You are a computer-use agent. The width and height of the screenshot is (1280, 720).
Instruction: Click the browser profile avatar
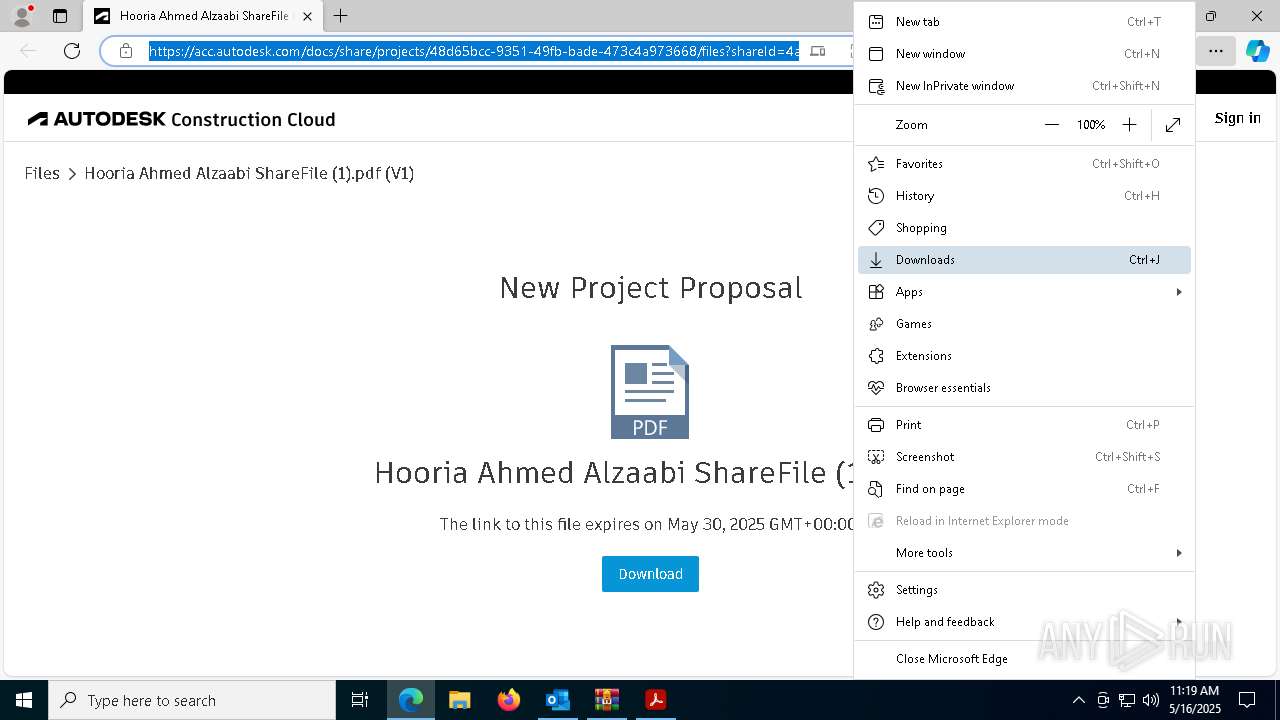click(x=22, y=16)
